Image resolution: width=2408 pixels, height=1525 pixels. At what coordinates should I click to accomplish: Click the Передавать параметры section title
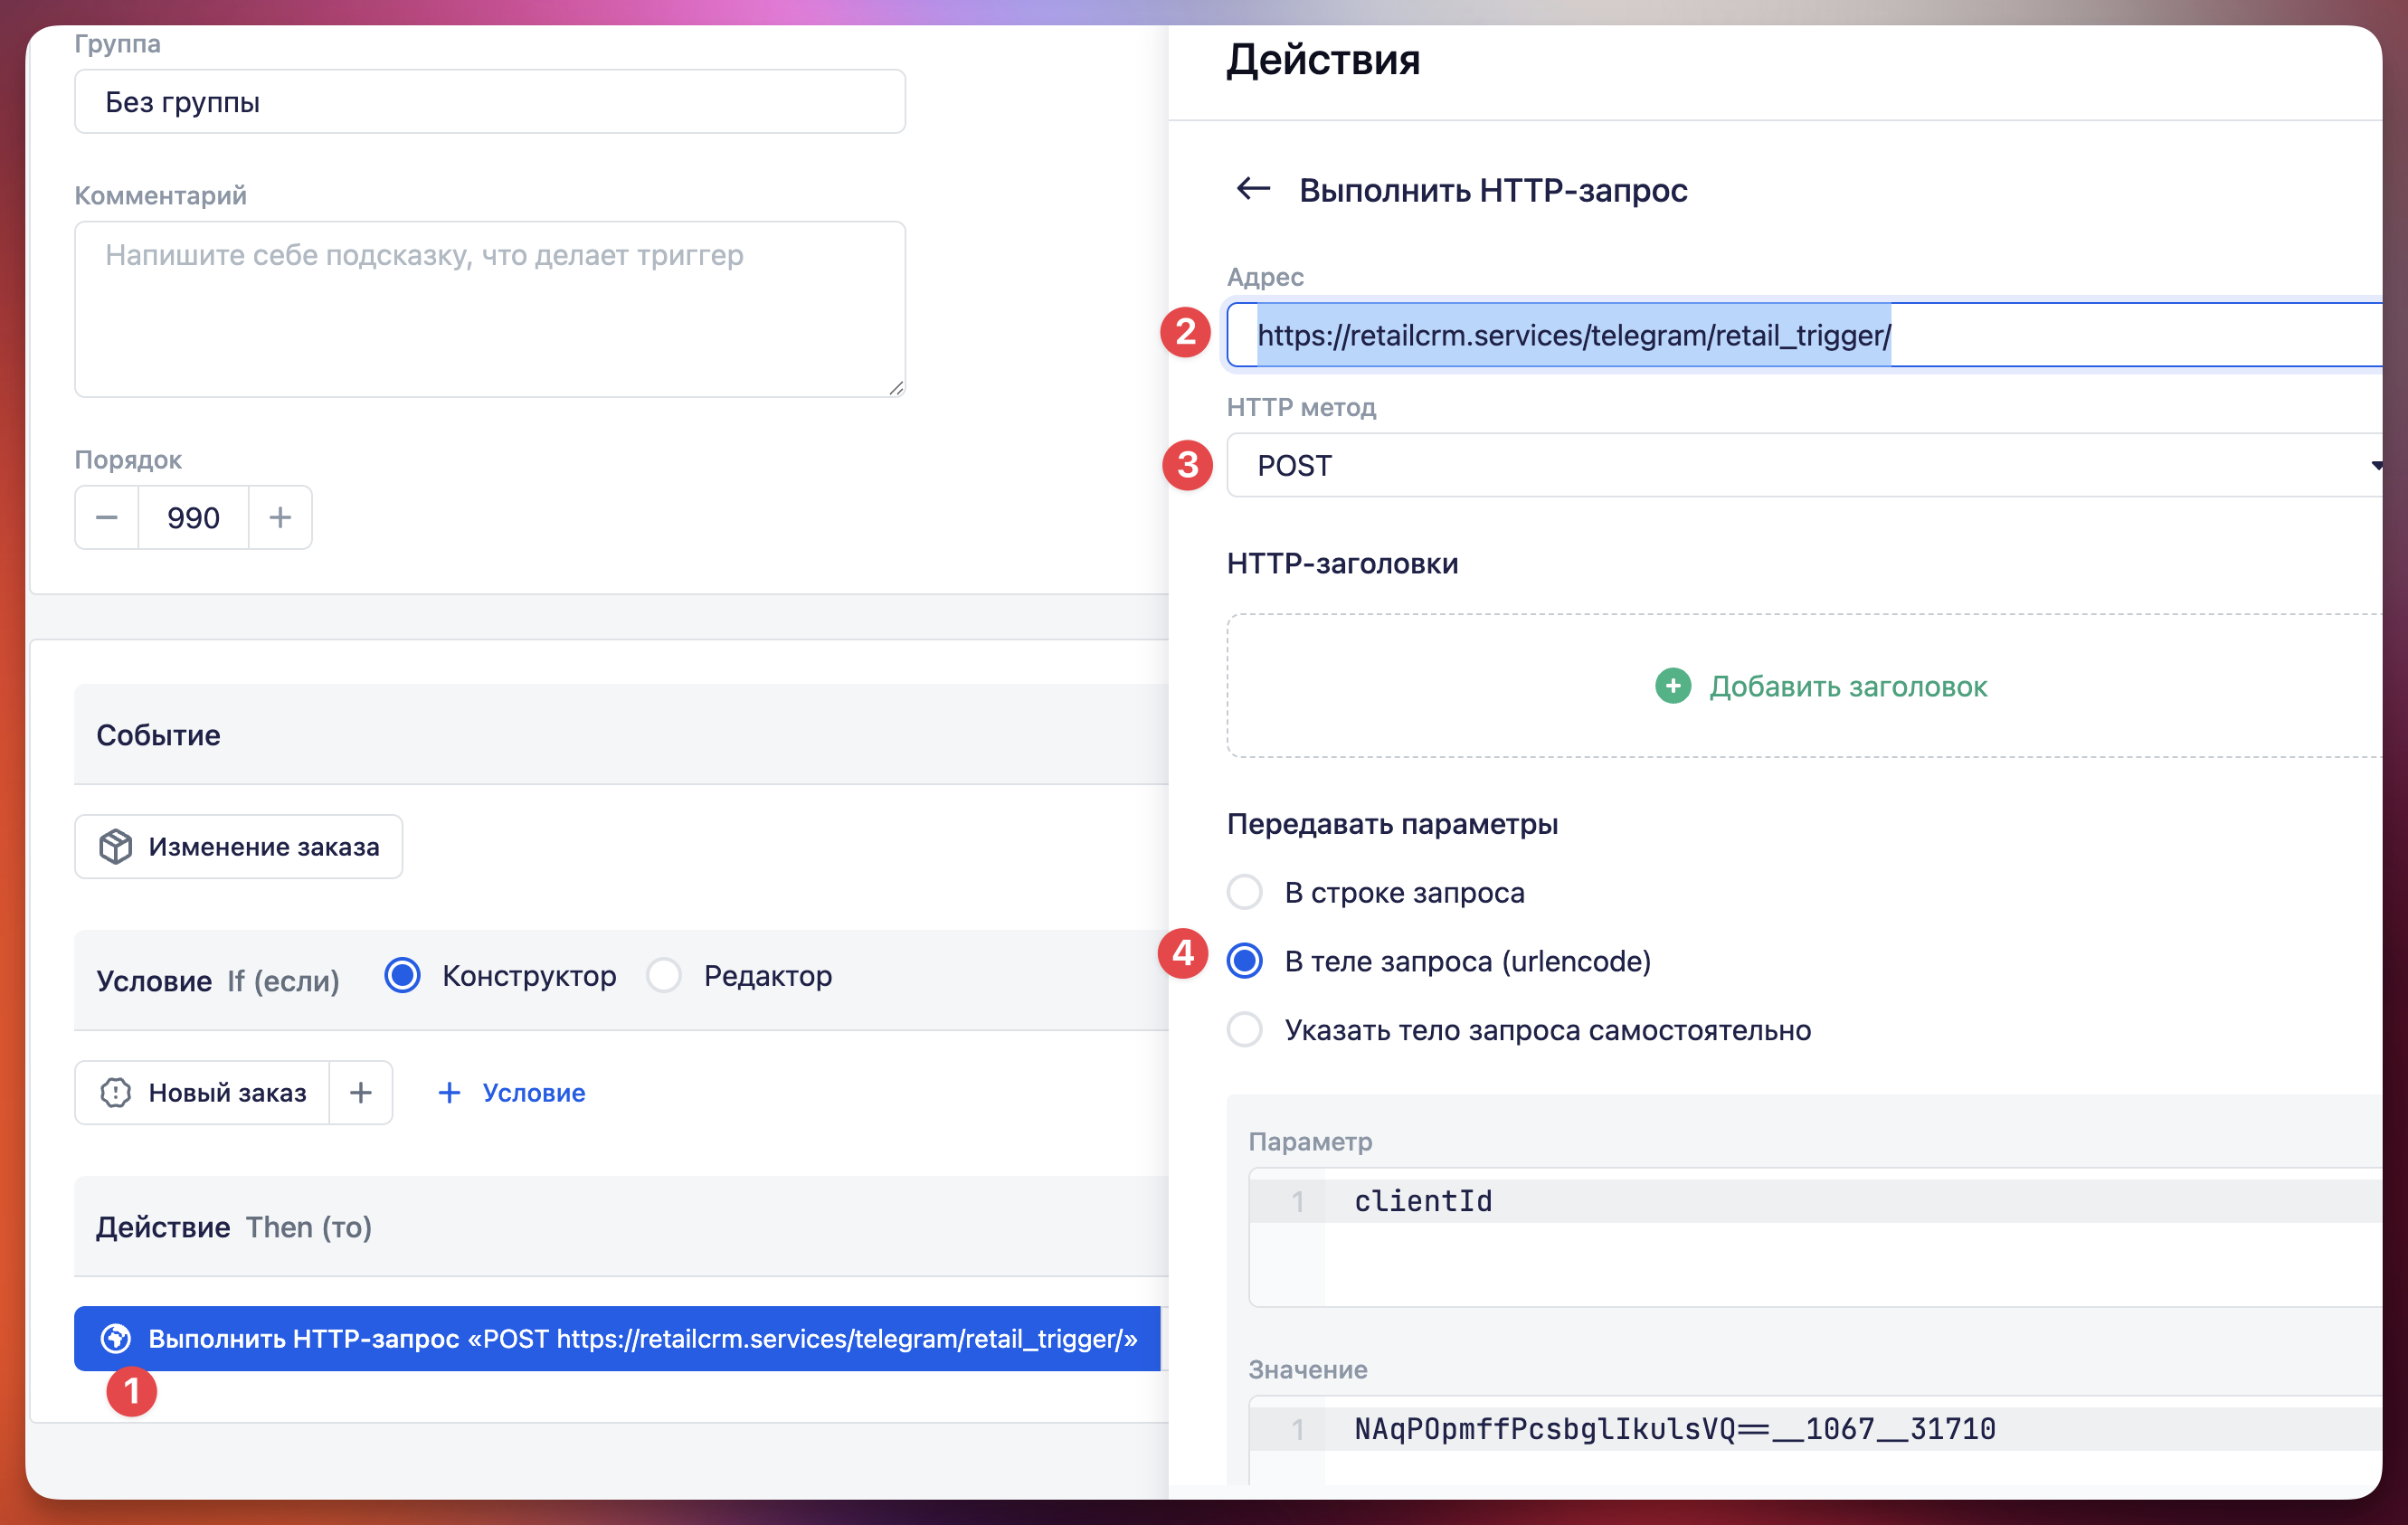click(x=1392, y=823)
